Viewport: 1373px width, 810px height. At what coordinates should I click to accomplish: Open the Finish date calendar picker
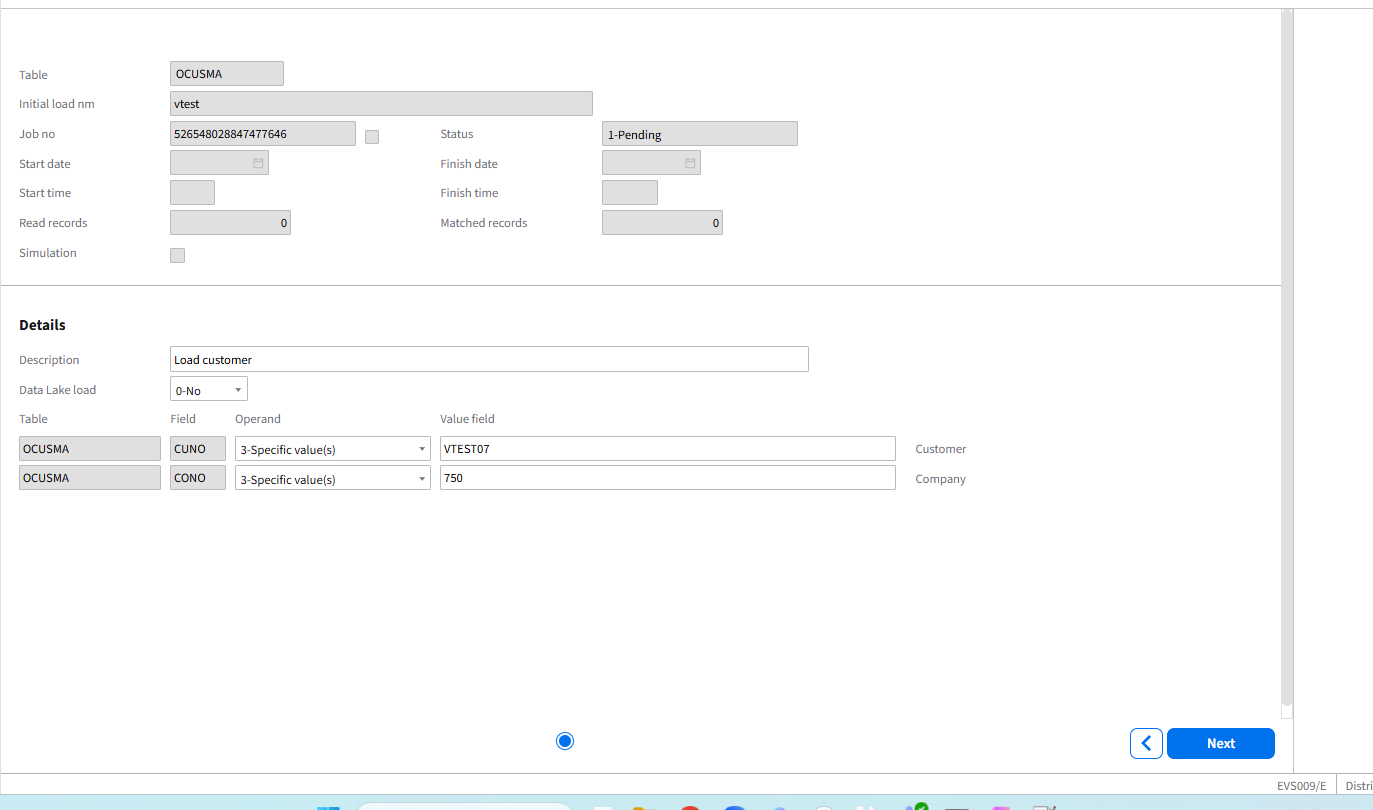point(690,163)
